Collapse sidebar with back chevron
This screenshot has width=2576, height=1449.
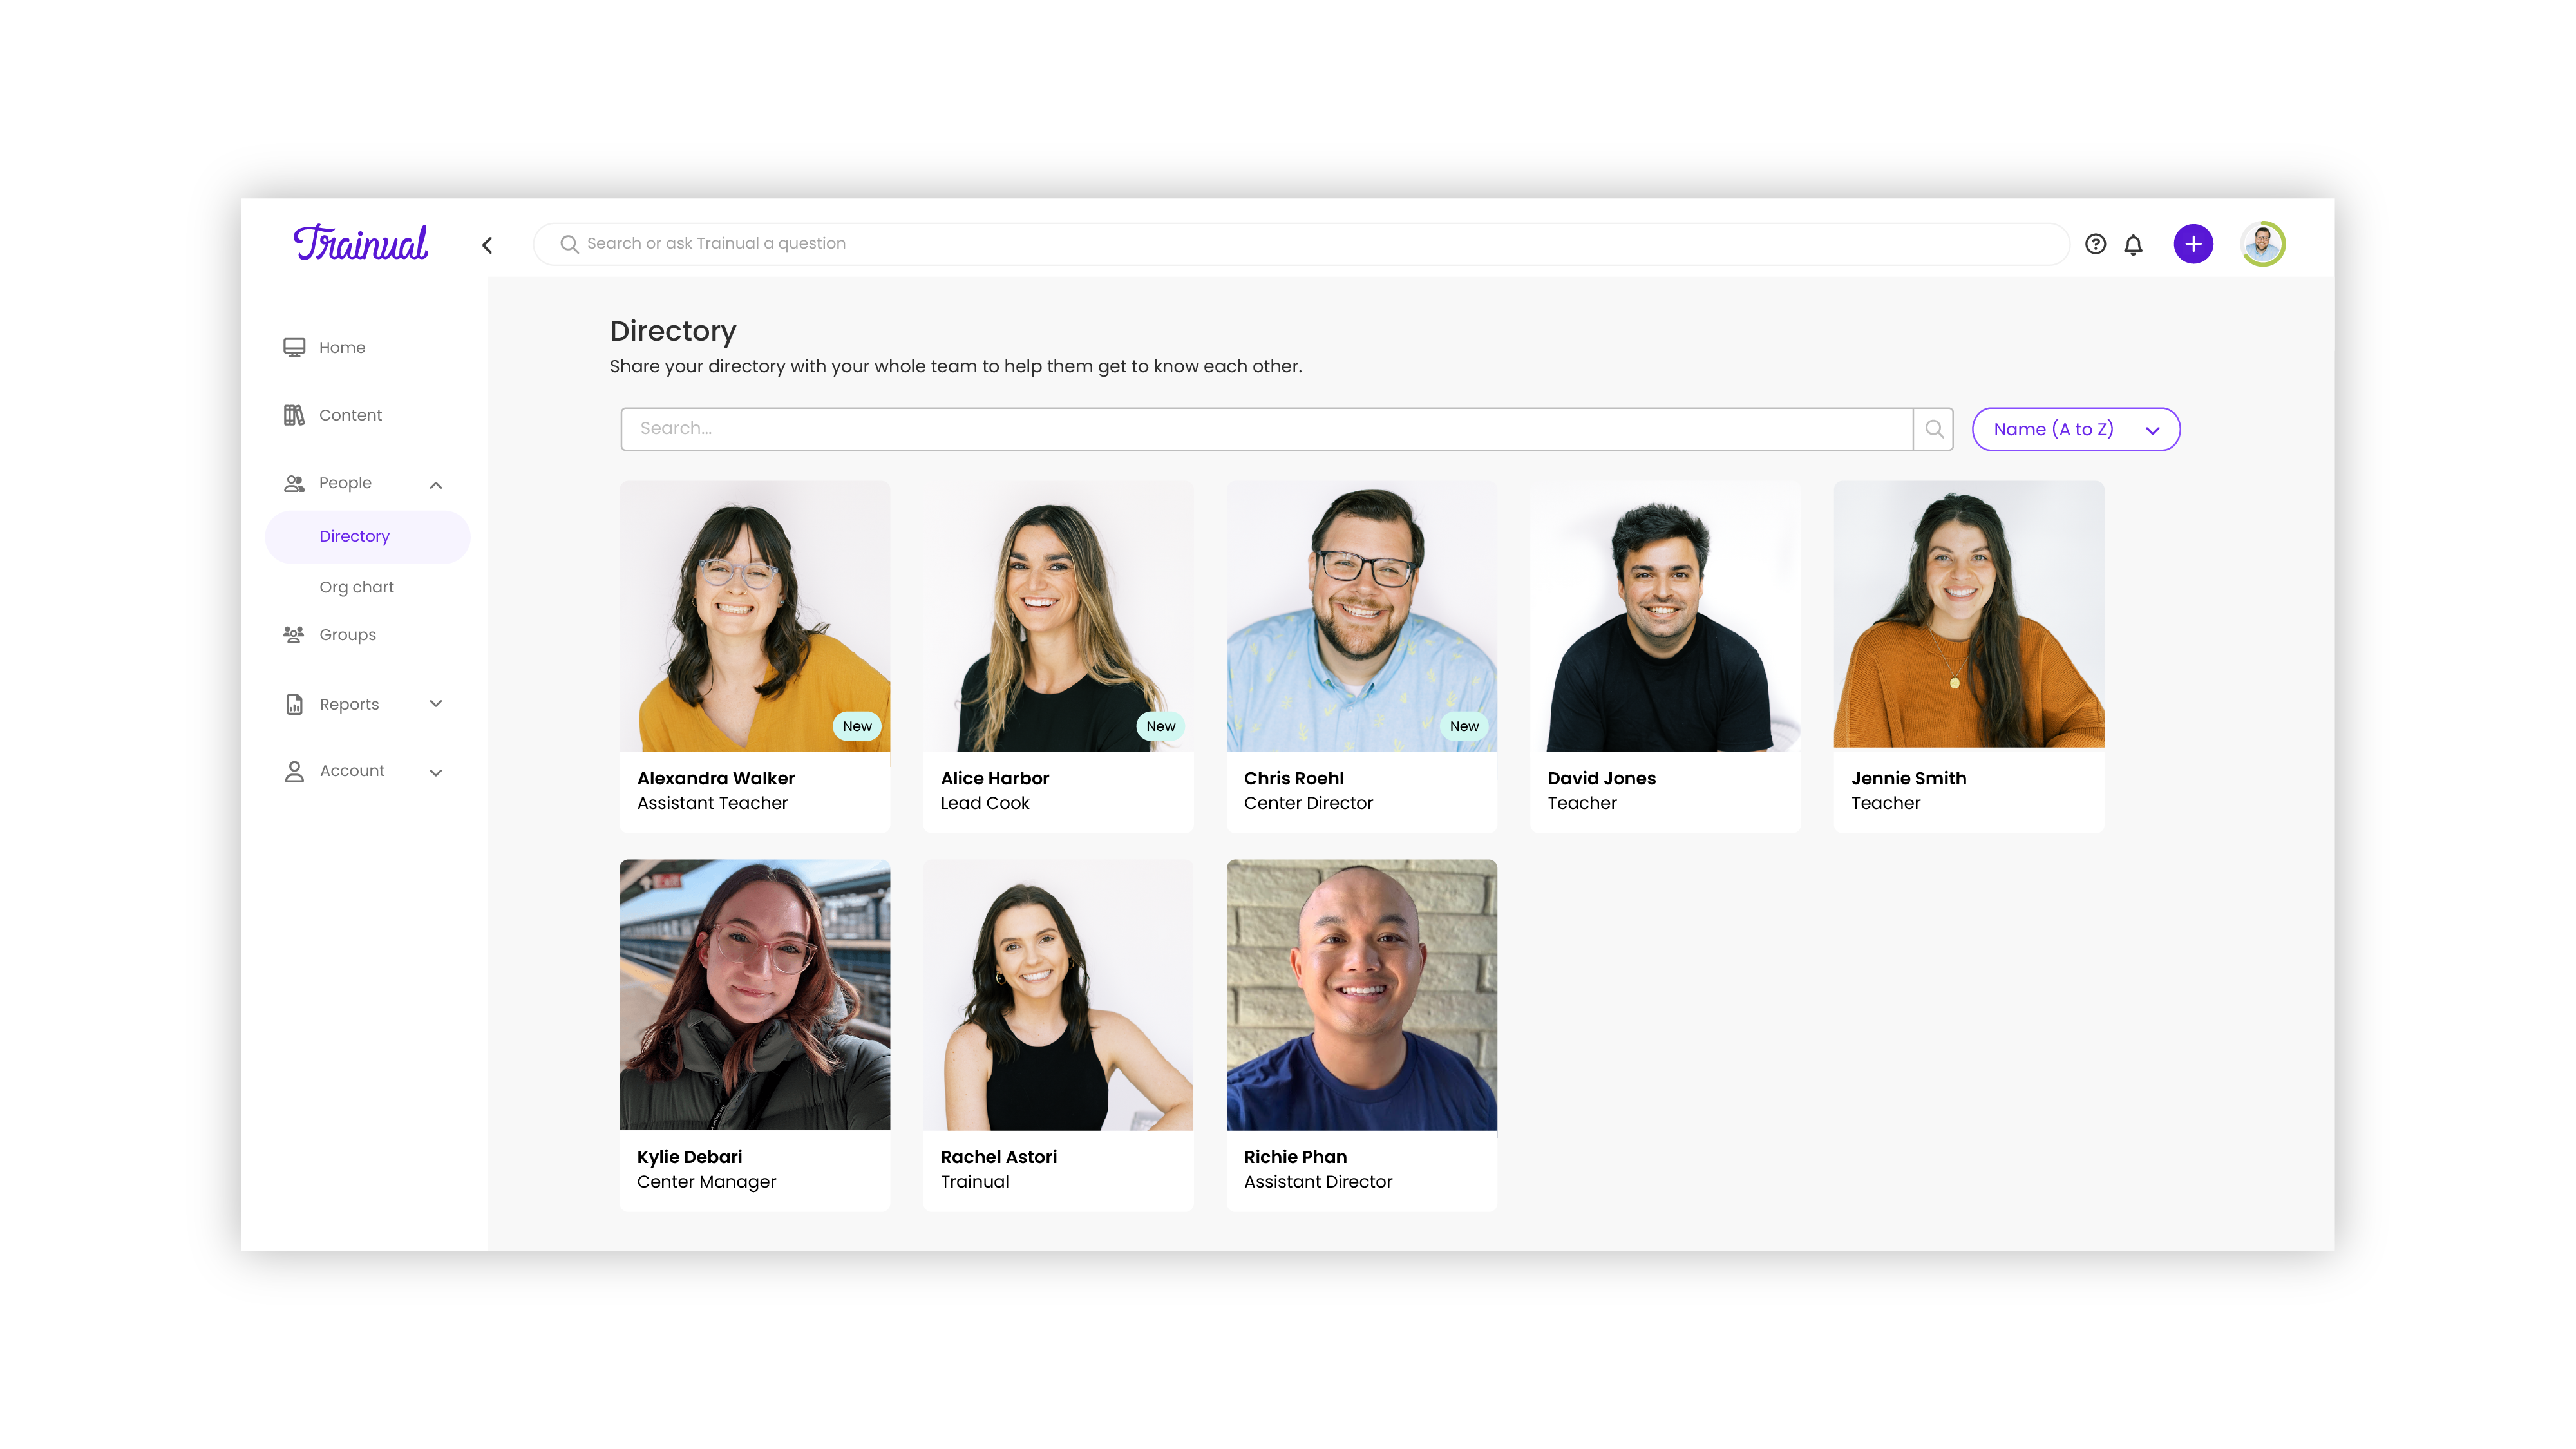coord(487,245)
